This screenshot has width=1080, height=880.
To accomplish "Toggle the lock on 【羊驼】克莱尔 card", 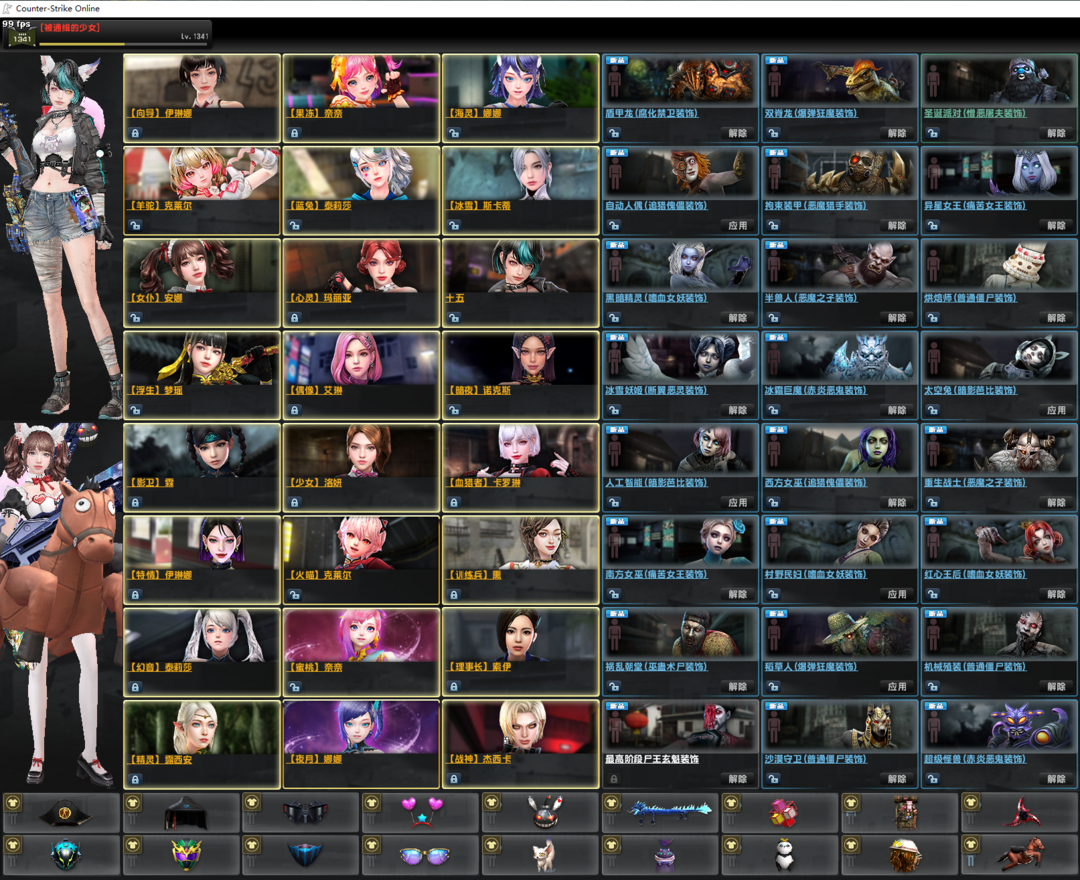I will (135, 225).
